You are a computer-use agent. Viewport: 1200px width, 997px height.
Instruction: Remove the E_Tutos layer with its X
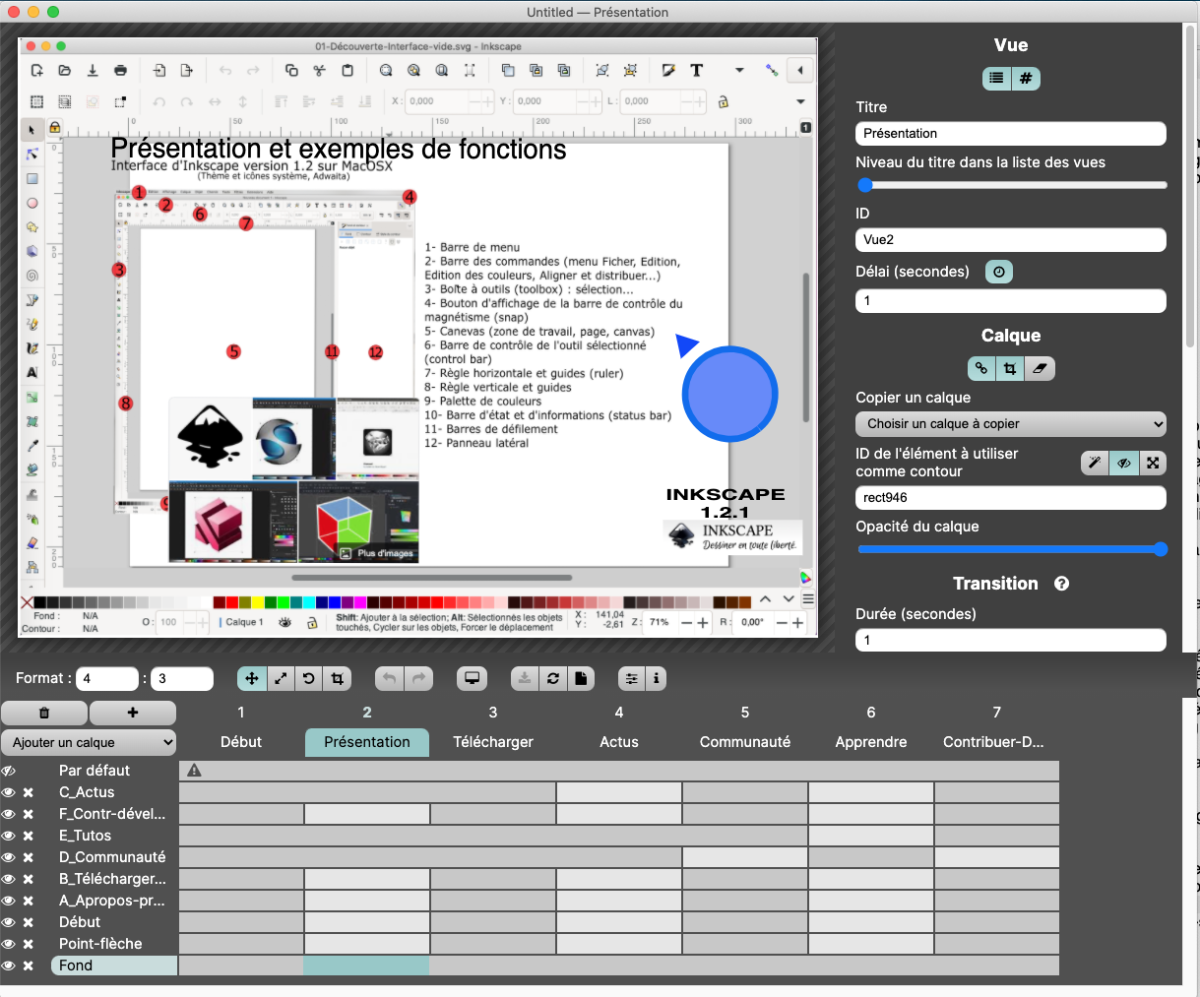[x=29, y=836]
